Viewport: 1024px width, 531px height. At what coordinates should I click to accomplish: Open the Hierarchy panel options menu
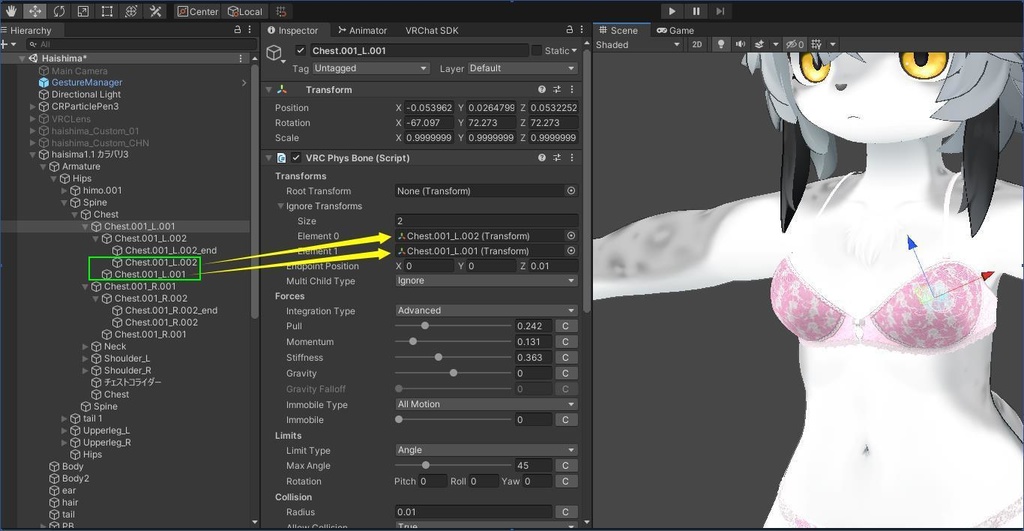(x=249, y=30)
